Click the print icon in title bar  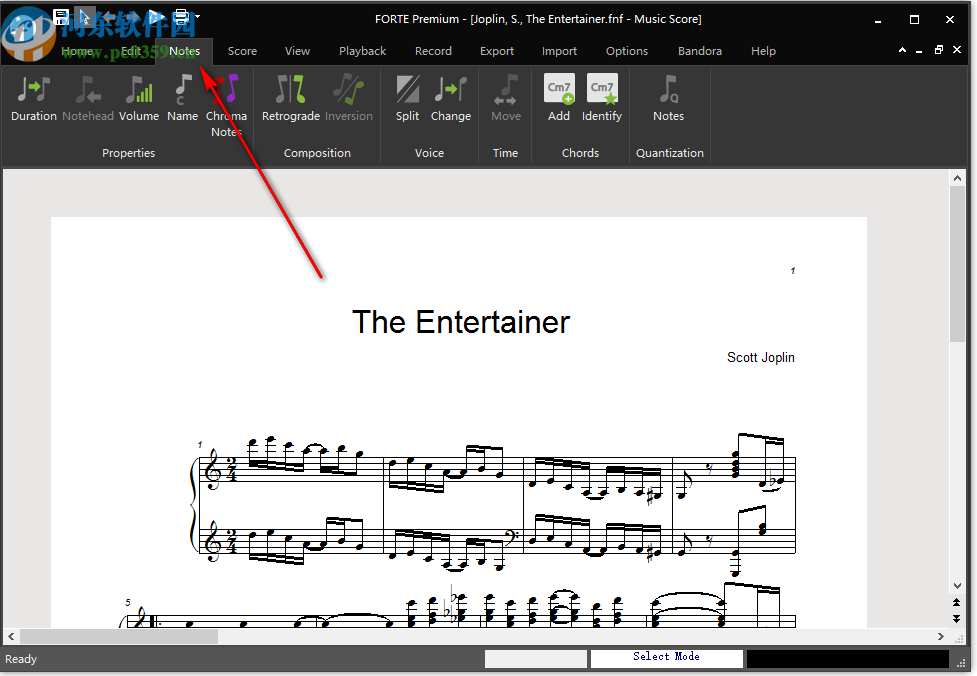[x=181, y=17]
